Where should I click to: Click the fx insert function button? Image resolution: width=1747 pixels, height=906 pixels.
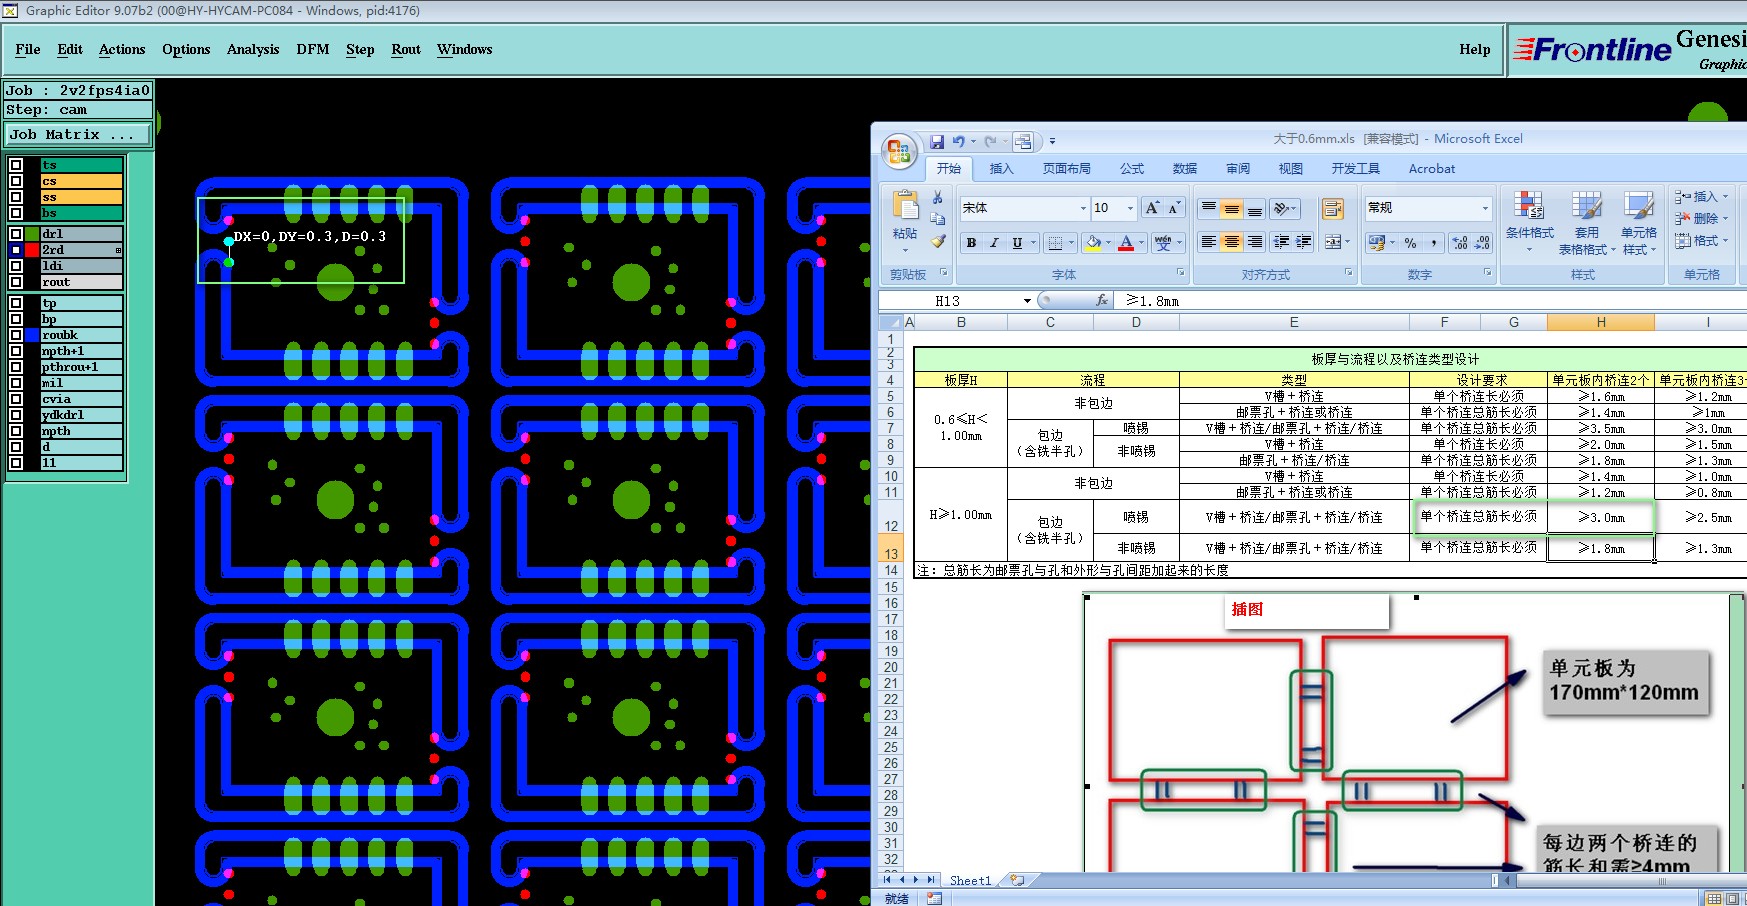(x=1101, y=300)
